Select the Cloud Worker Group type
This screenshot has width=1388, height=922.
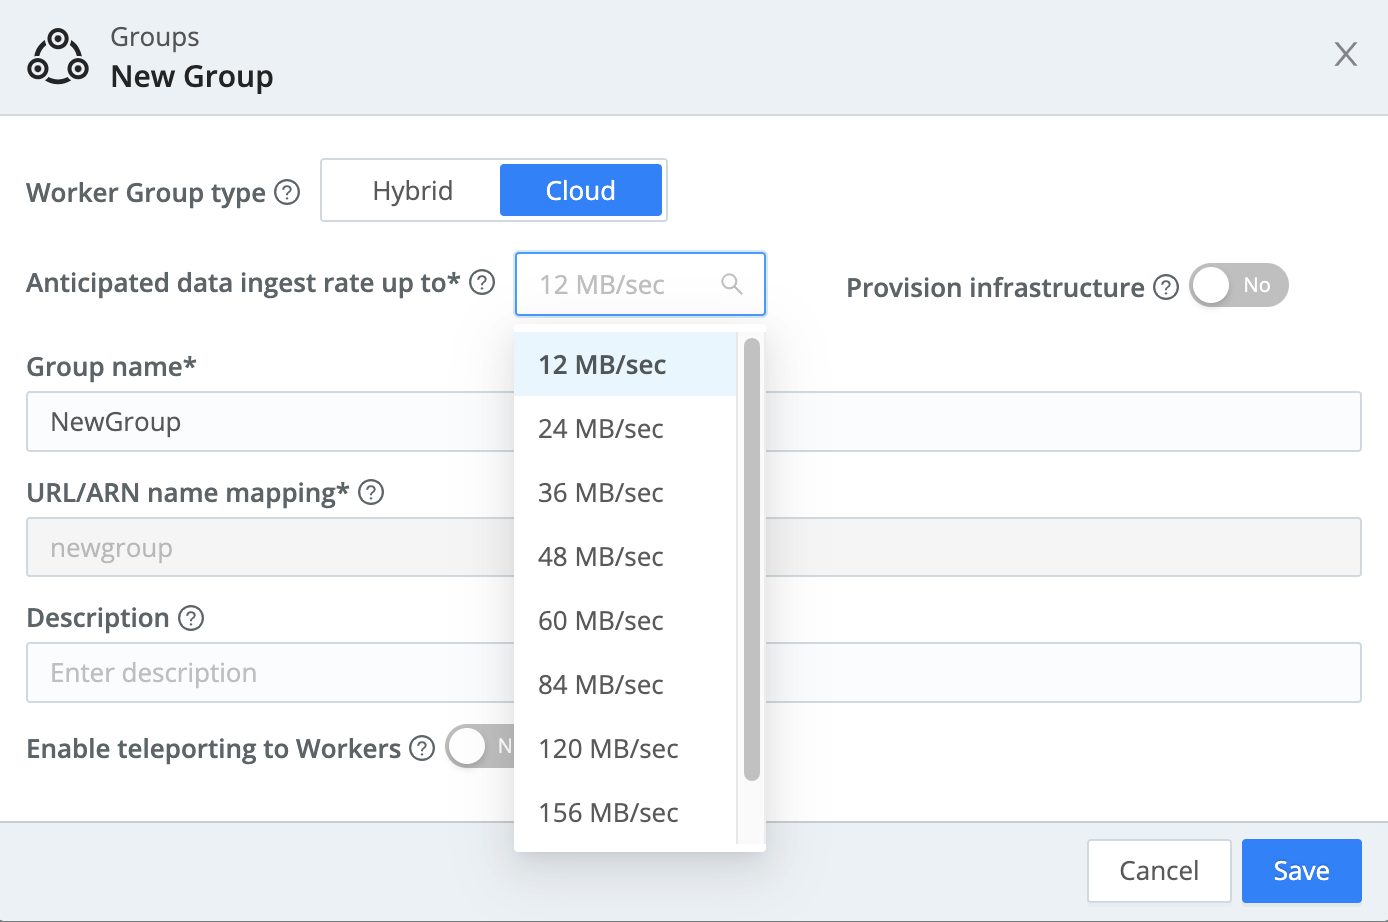581,190
